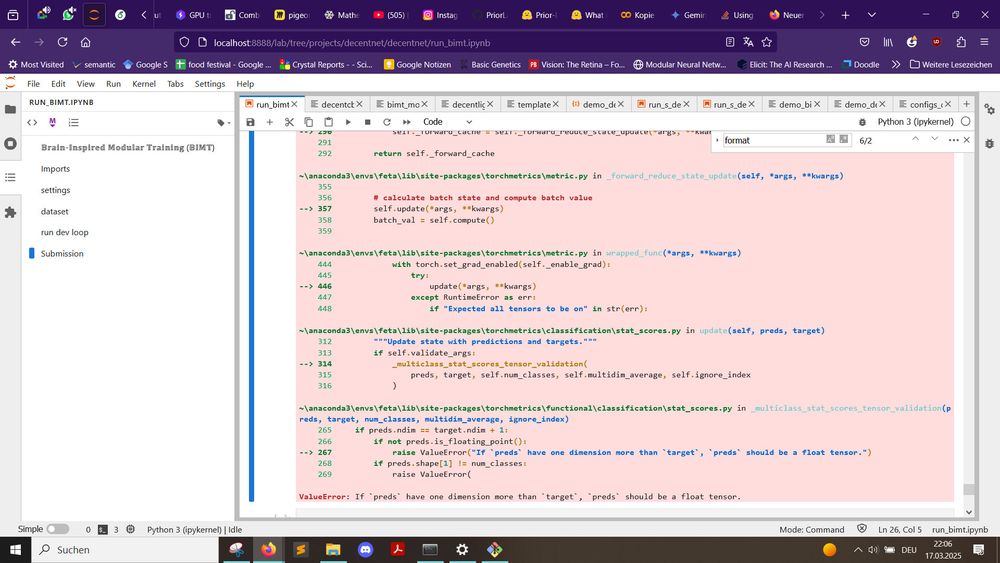Open Discord from the Windows taskbar
Screen dimensions: 1000x563
[365, 549]
